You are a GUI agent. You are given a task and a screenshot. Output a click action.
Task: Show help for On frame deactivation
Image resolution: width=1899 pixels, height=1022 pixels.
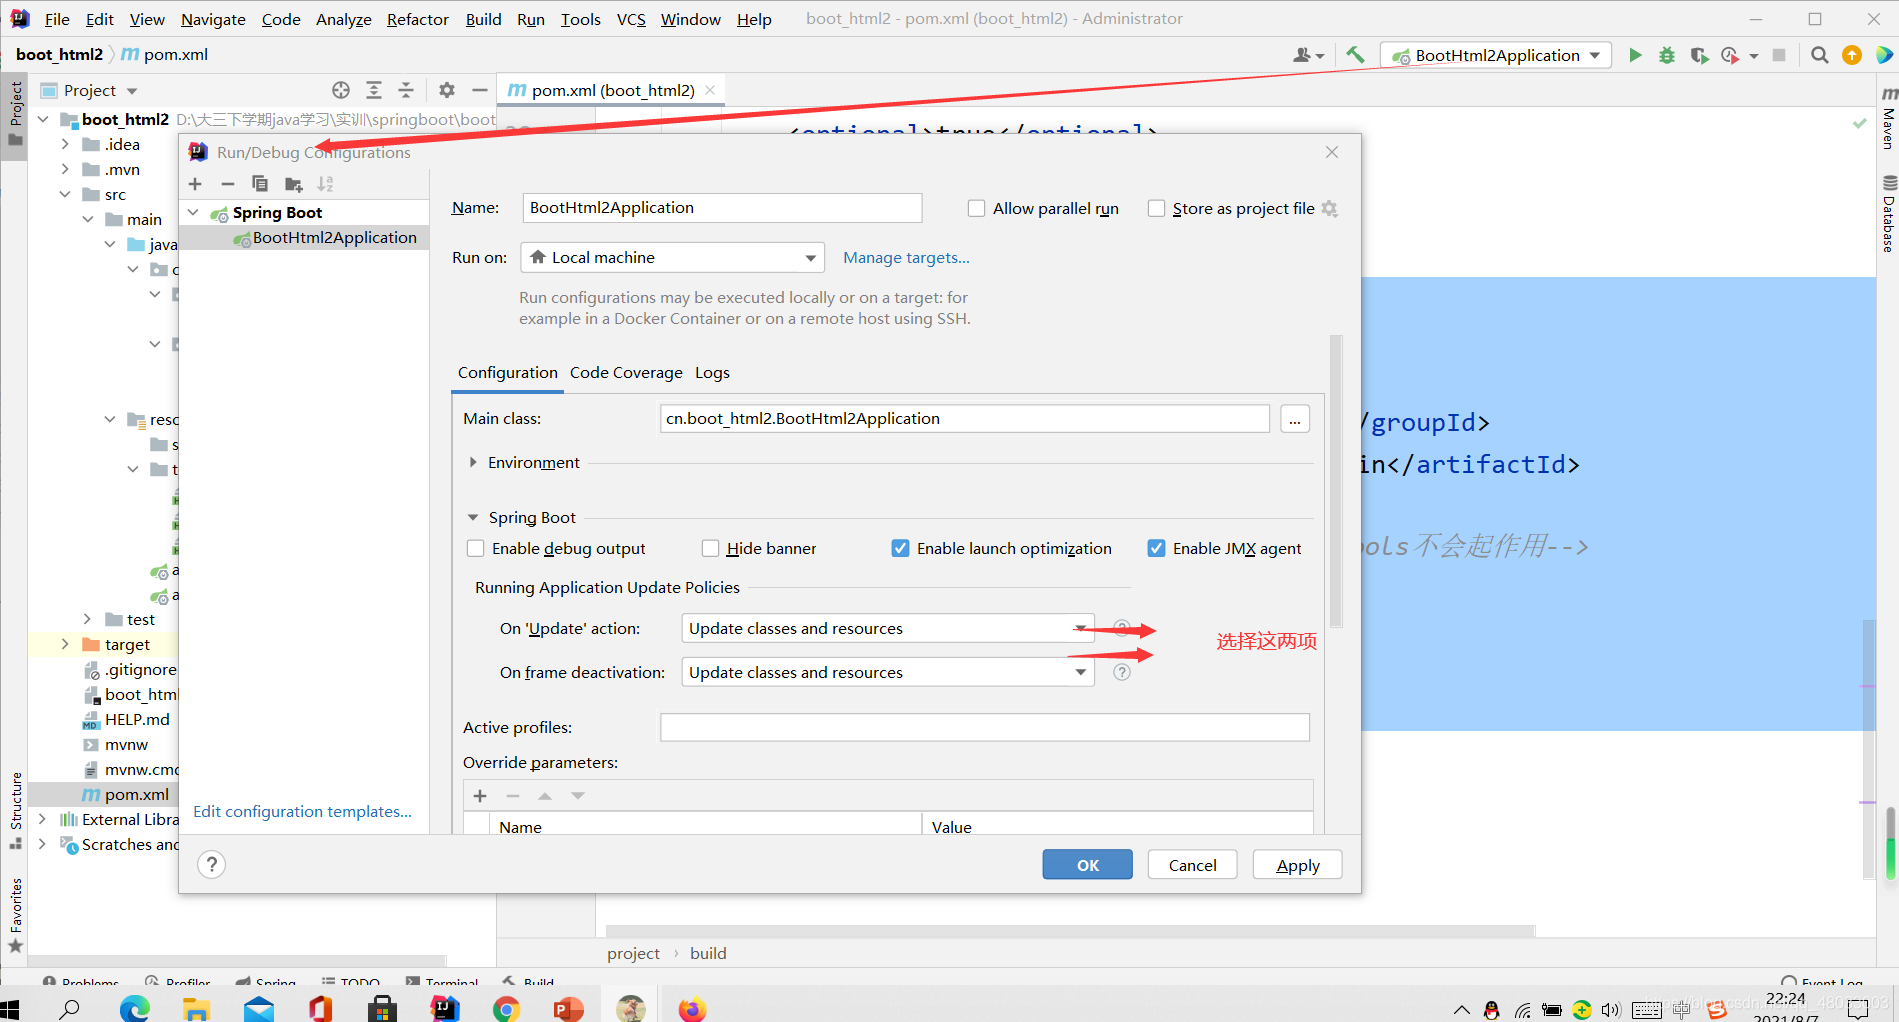[x=1122, y=672]
